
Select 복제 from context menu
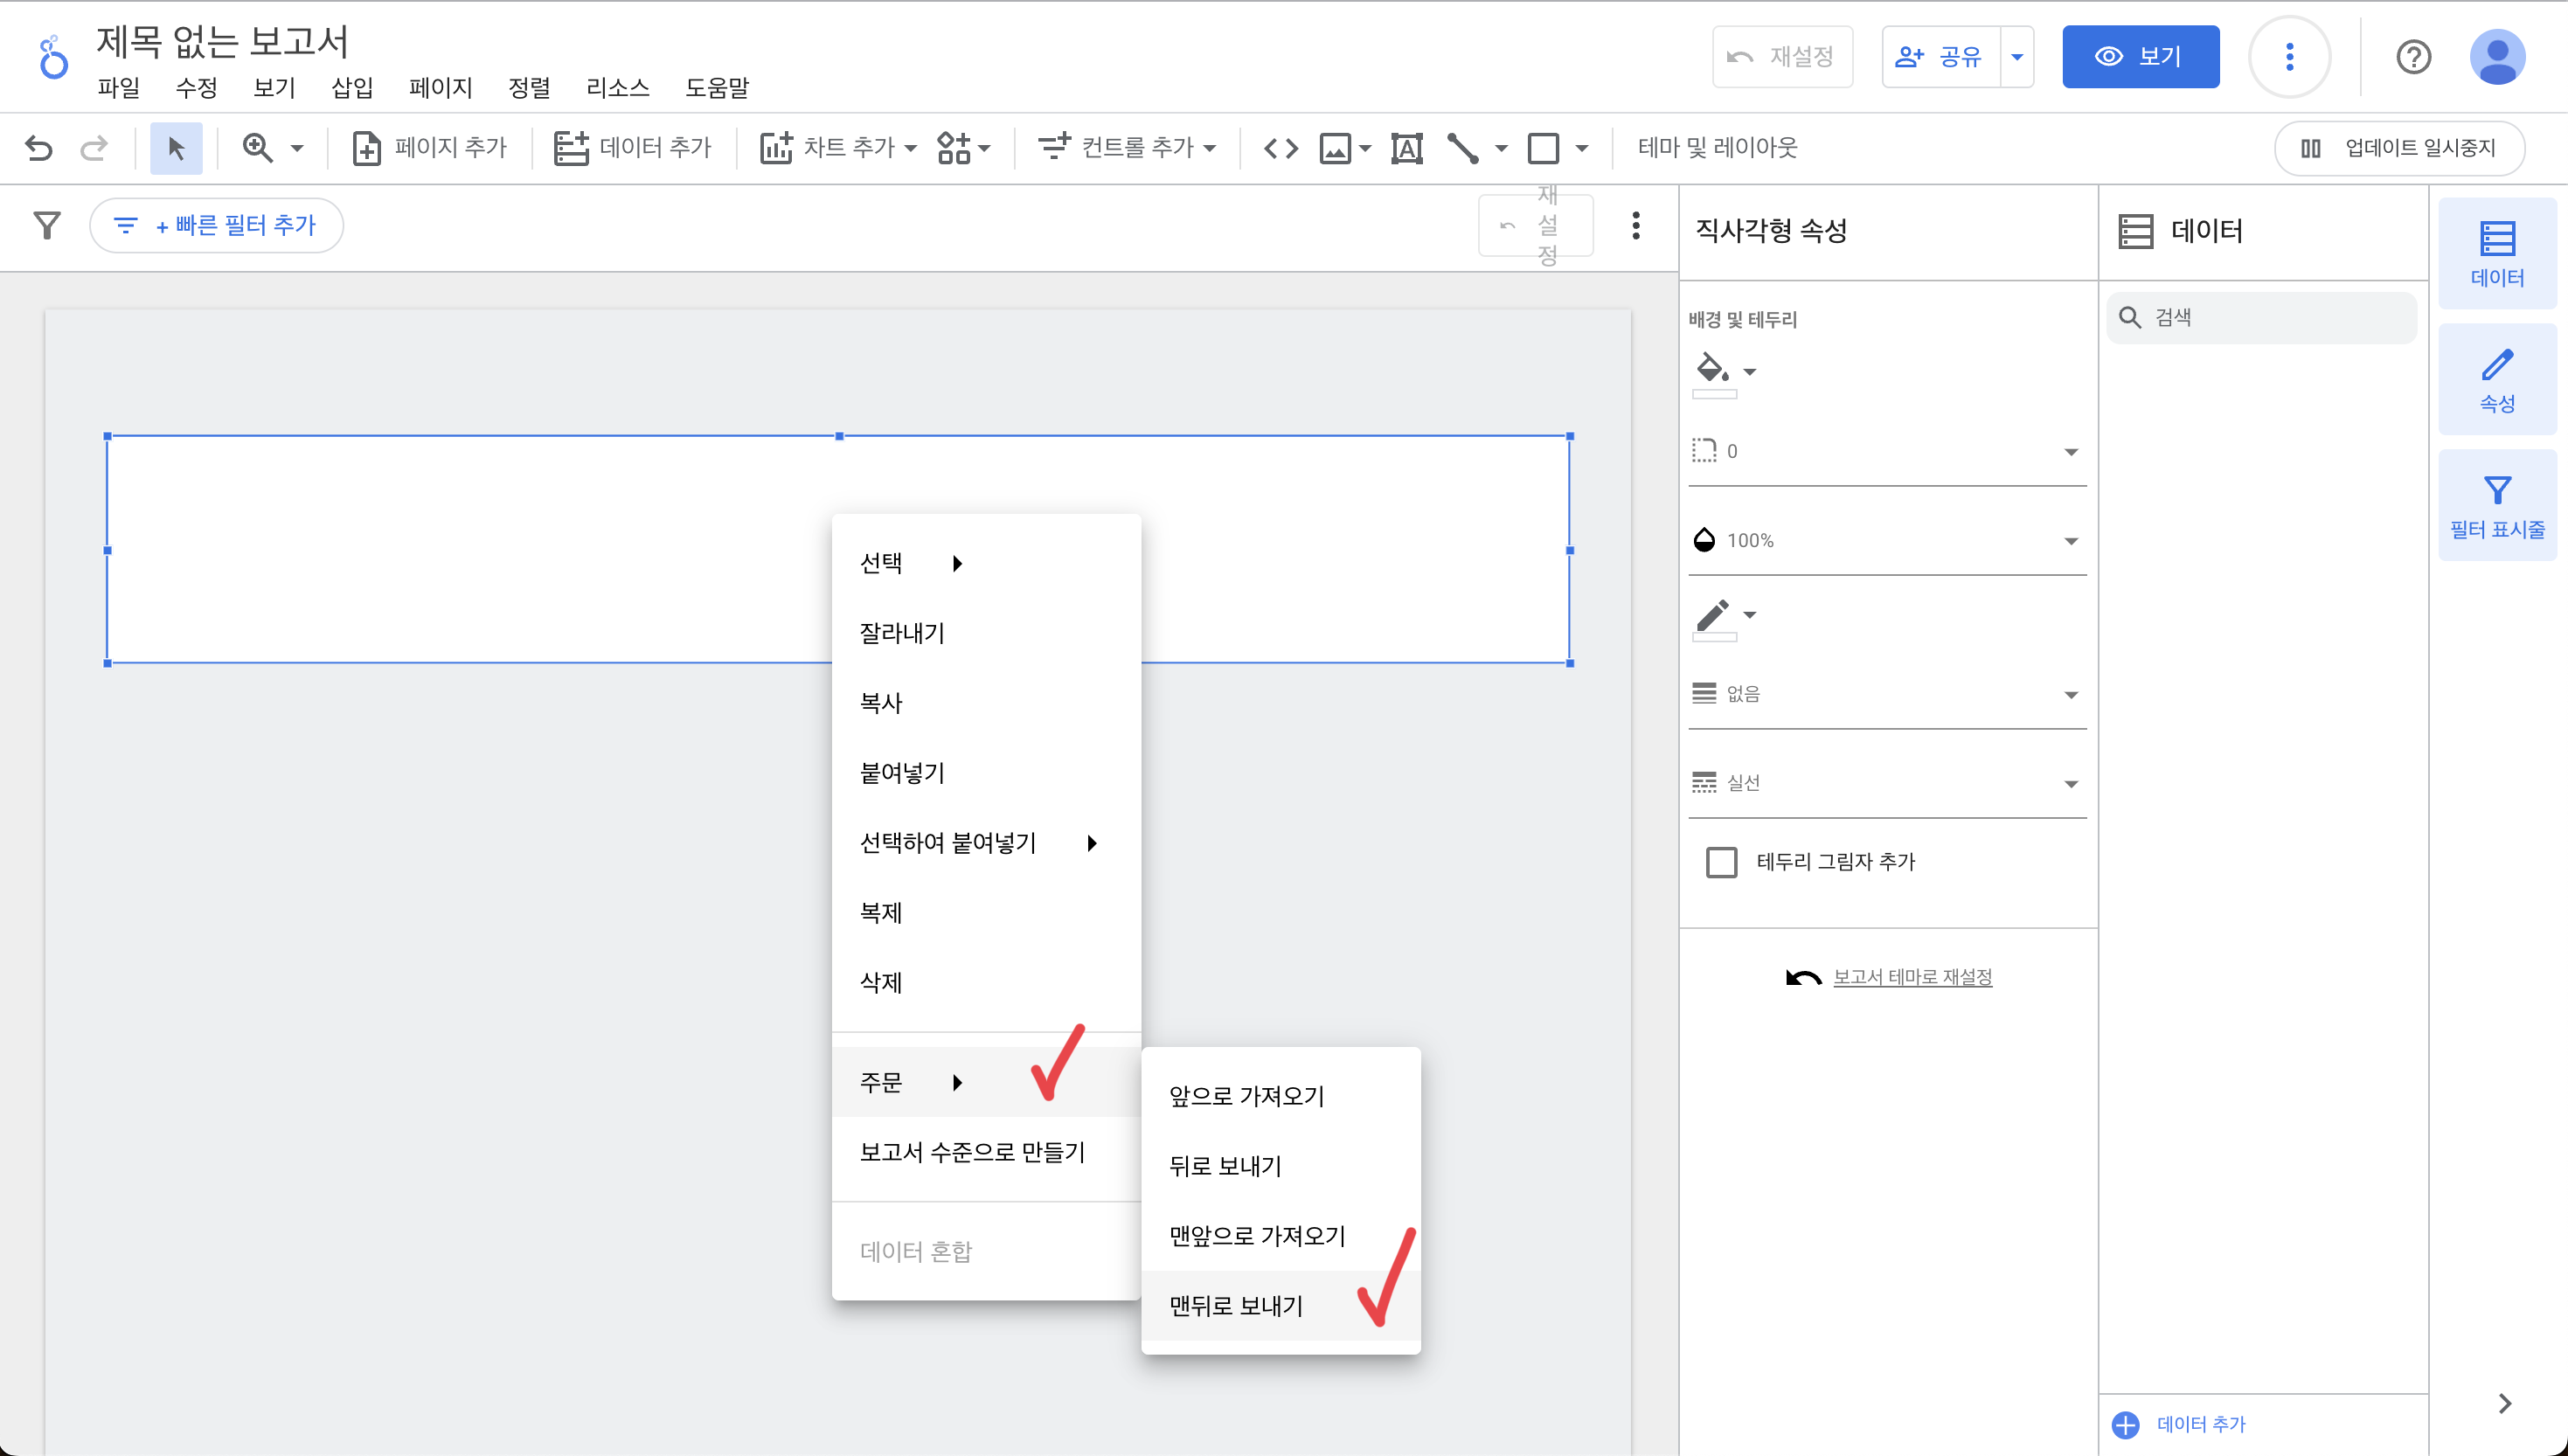pyautogui.click(x=881, y=912)
